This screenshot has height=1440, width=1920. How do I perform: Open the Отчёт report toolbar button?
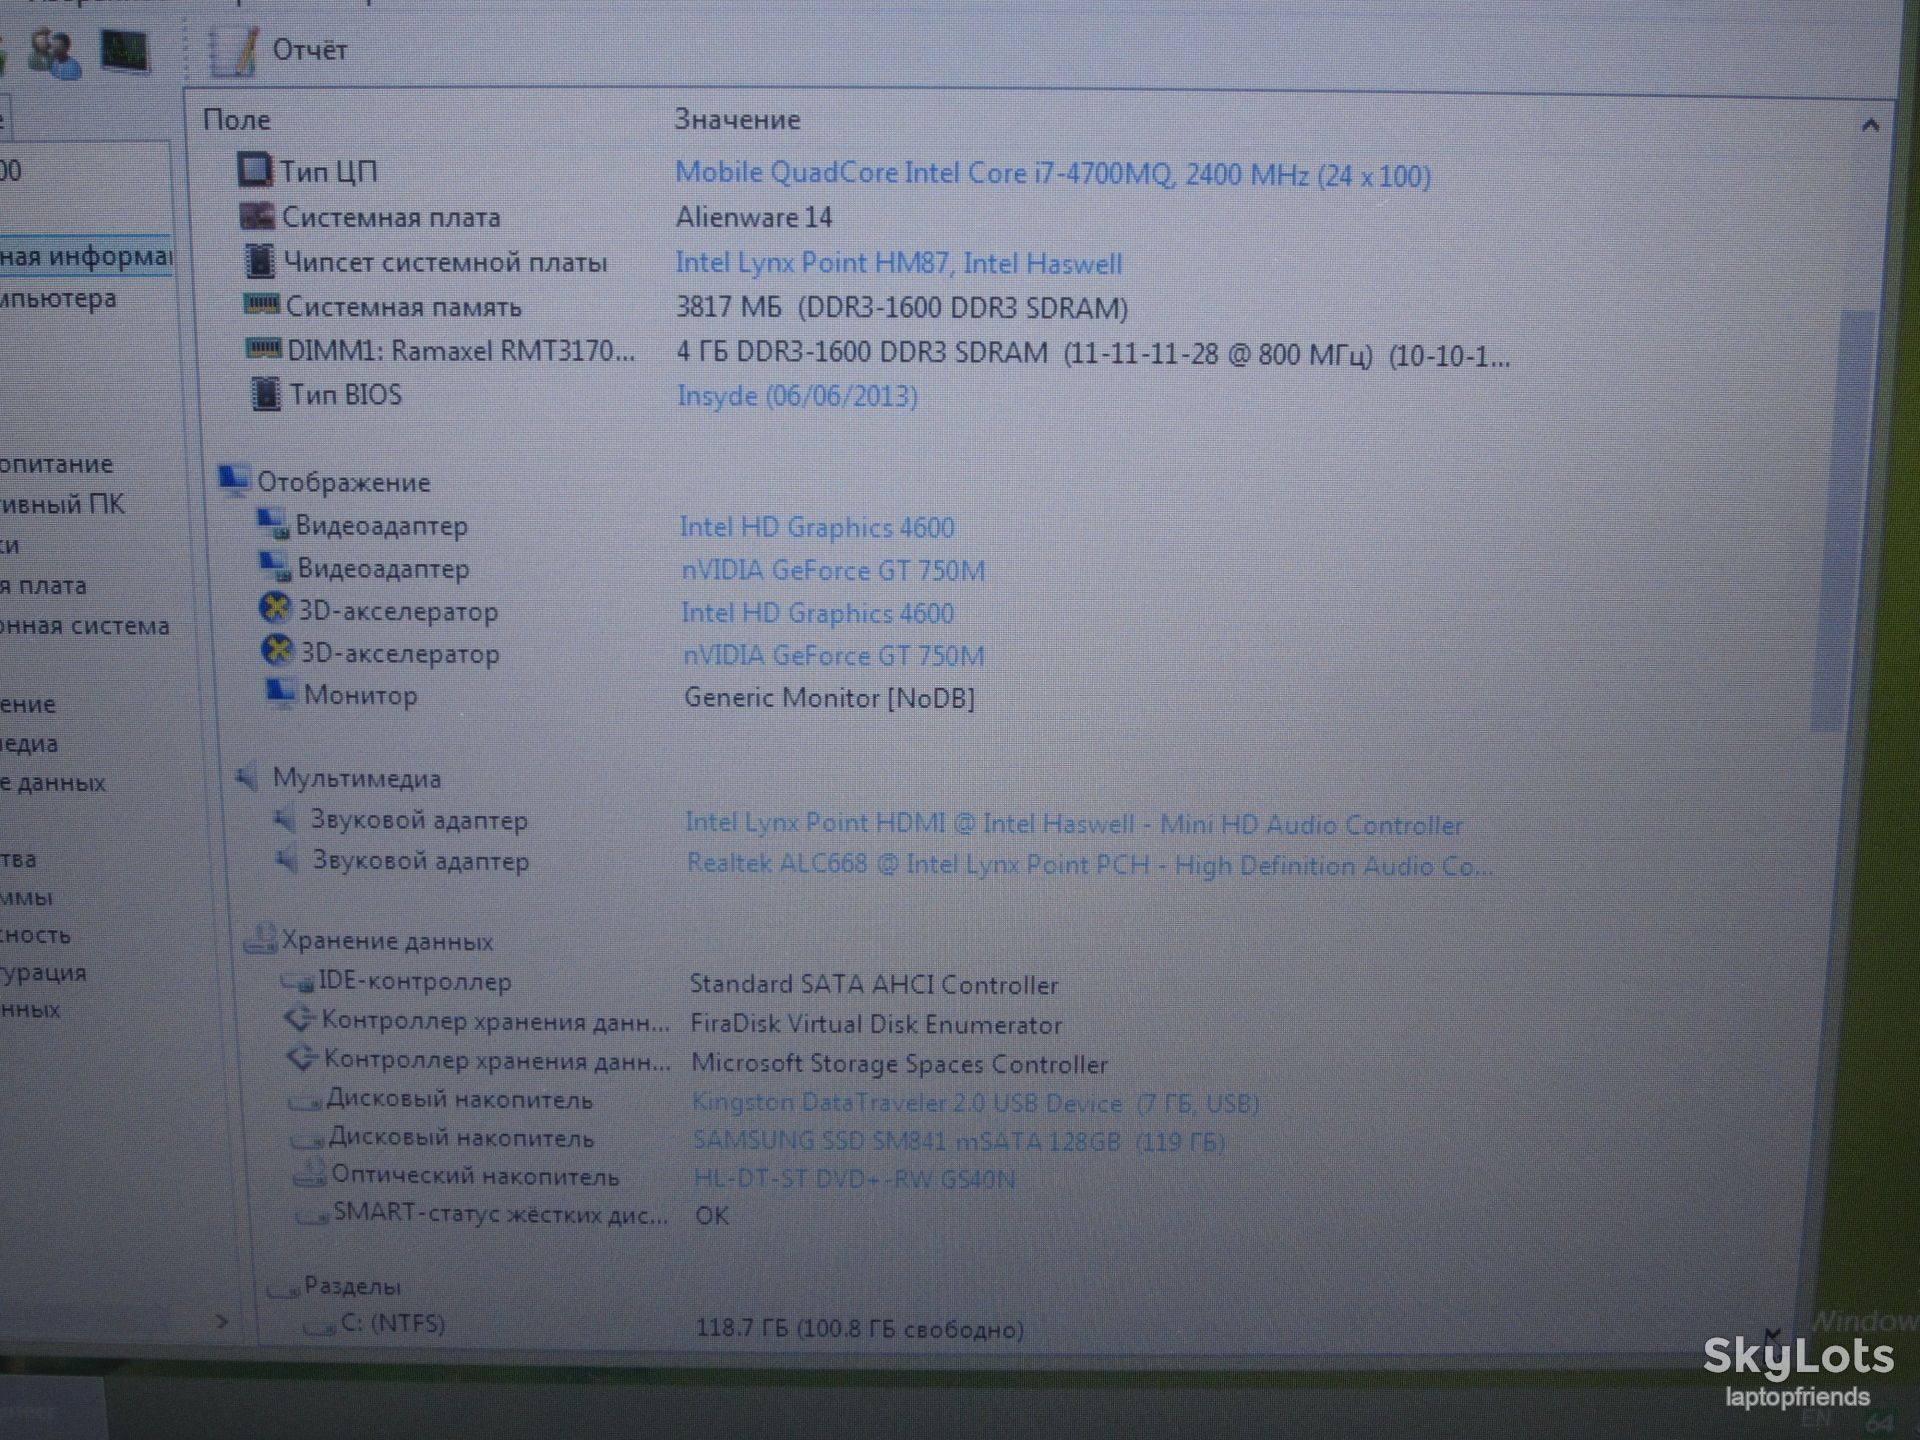[x=279, y=50]
